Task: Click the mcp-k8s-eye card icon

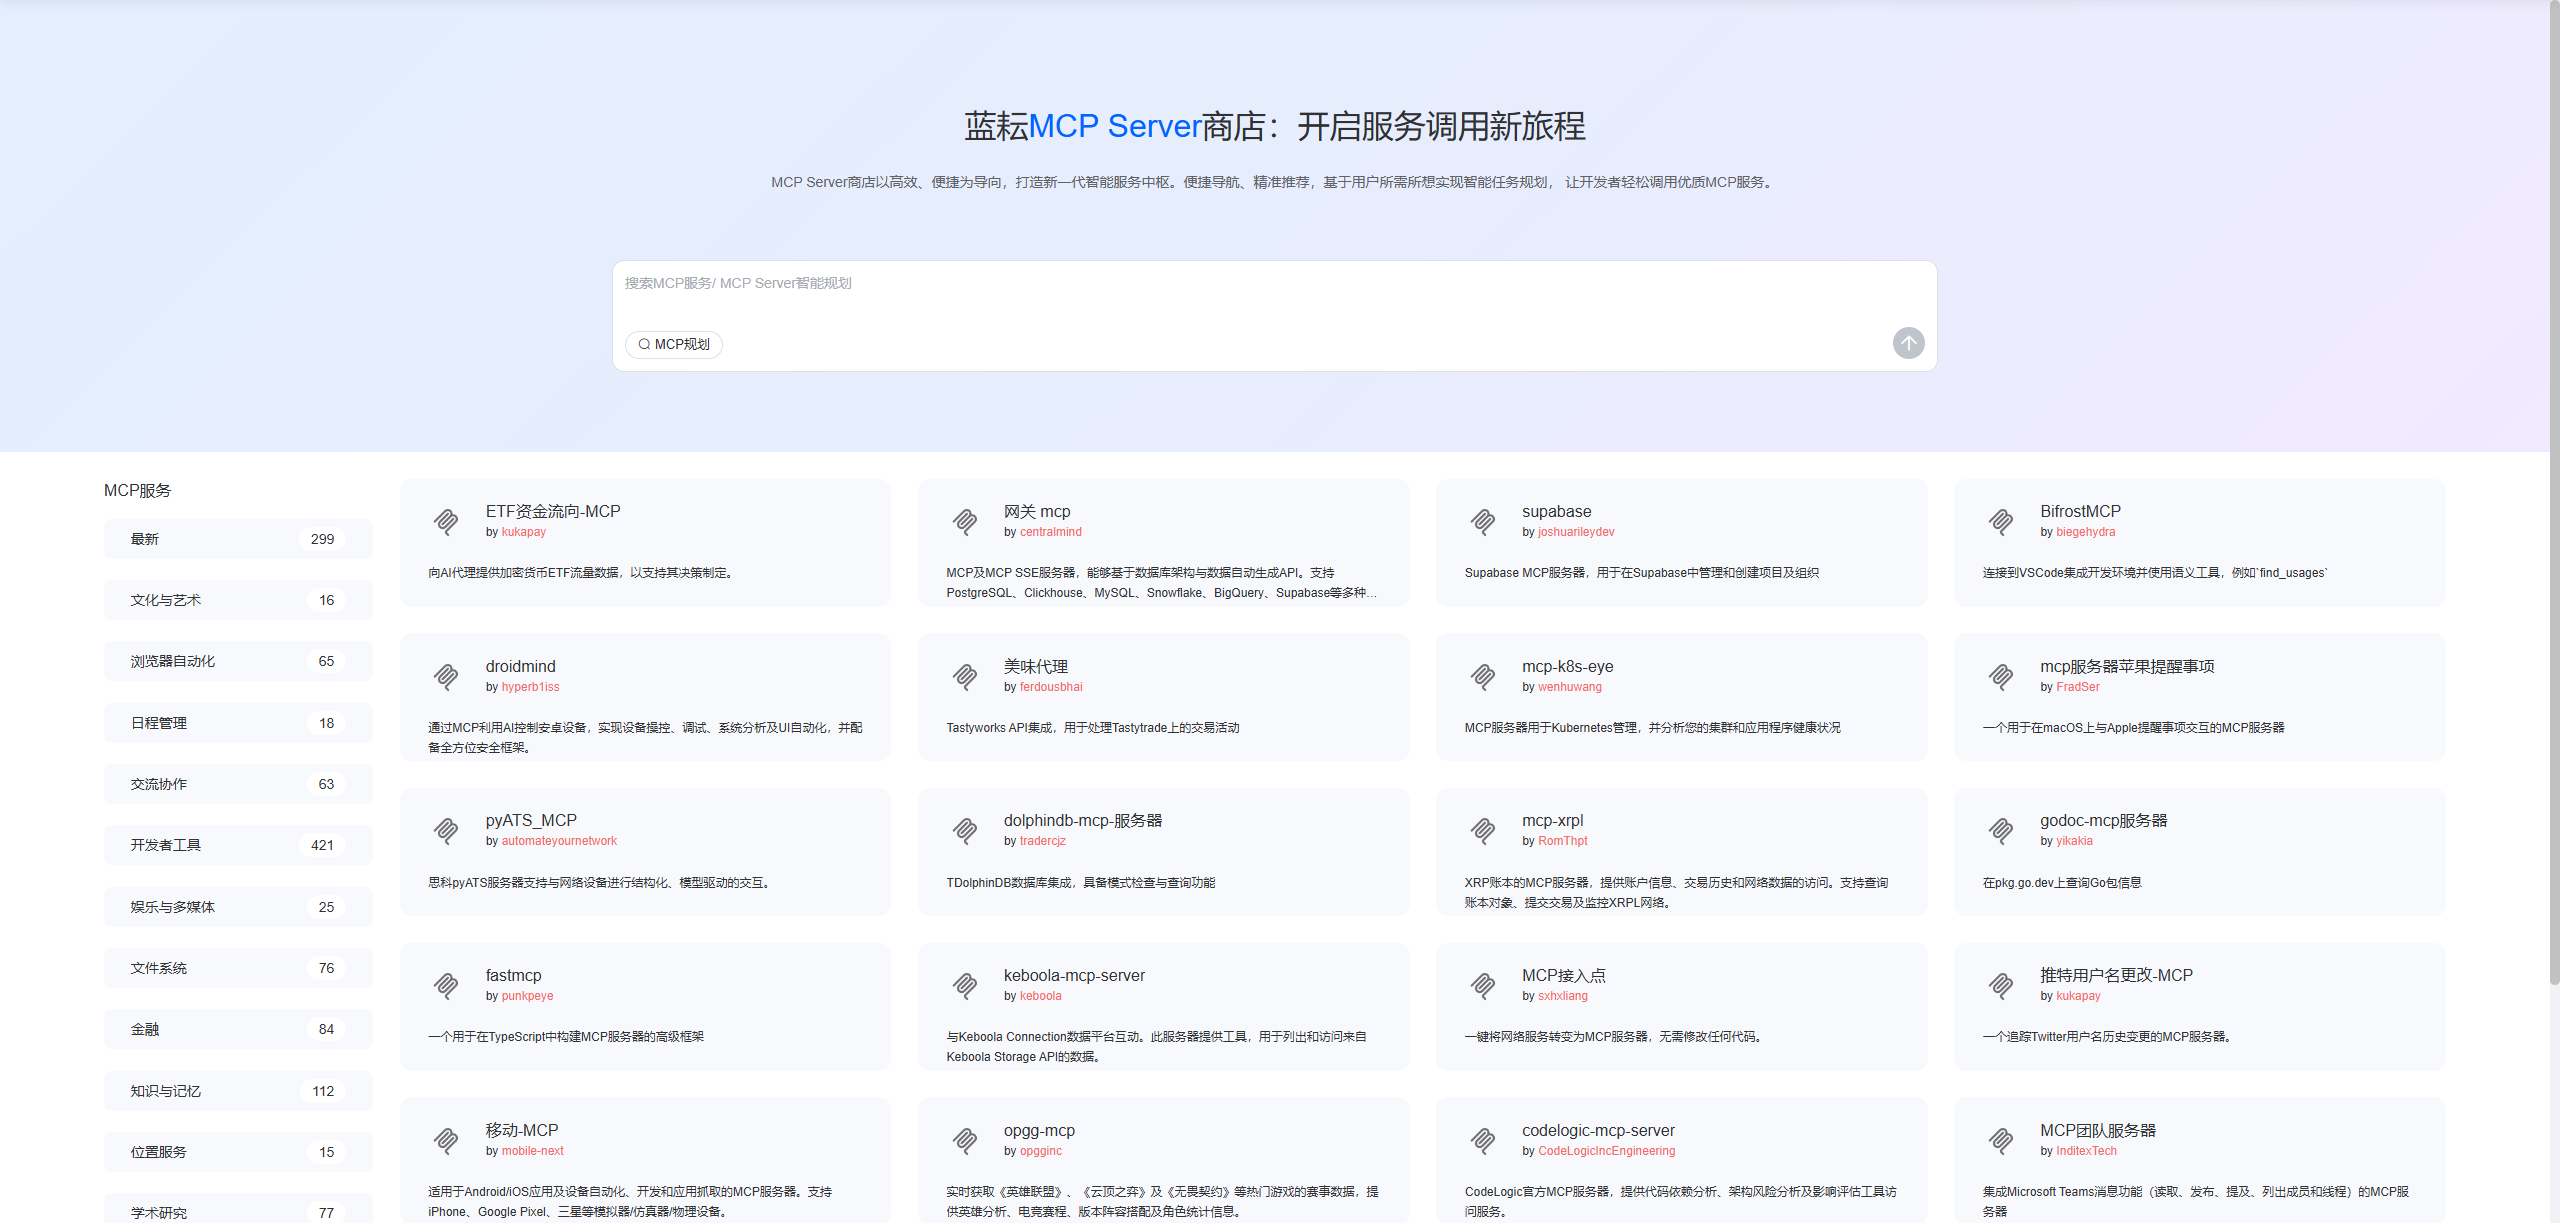Action: pyautogui.click(x=1483, y=676)
